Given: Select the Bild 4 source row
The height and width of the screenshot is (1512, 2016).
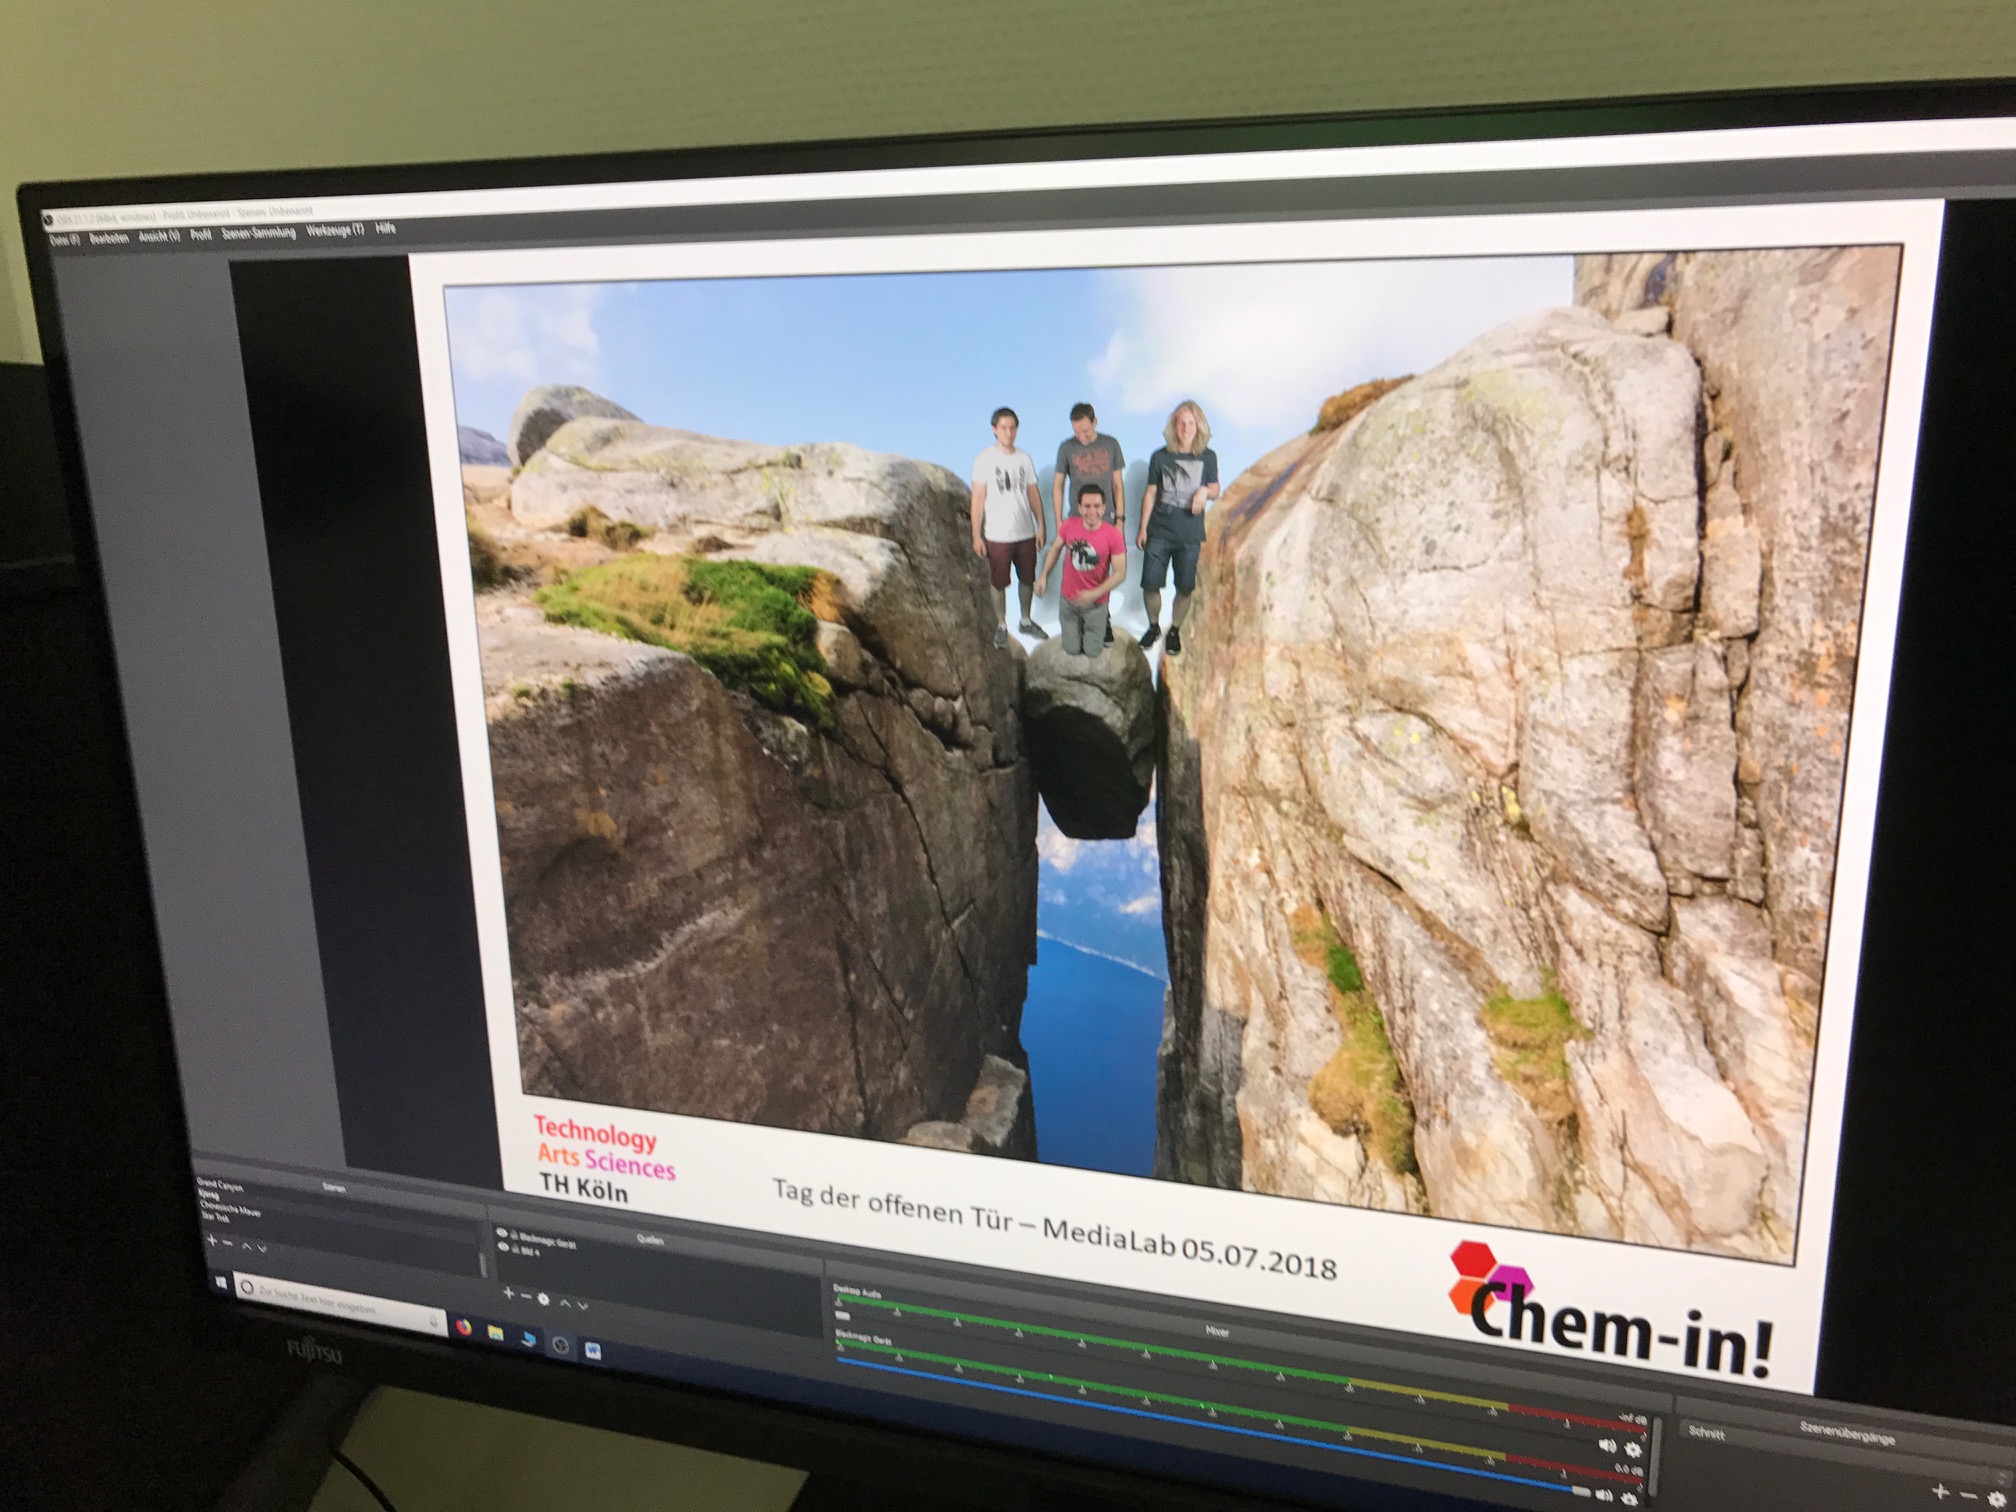Looking at the screenshot, I should [529, 1251].
